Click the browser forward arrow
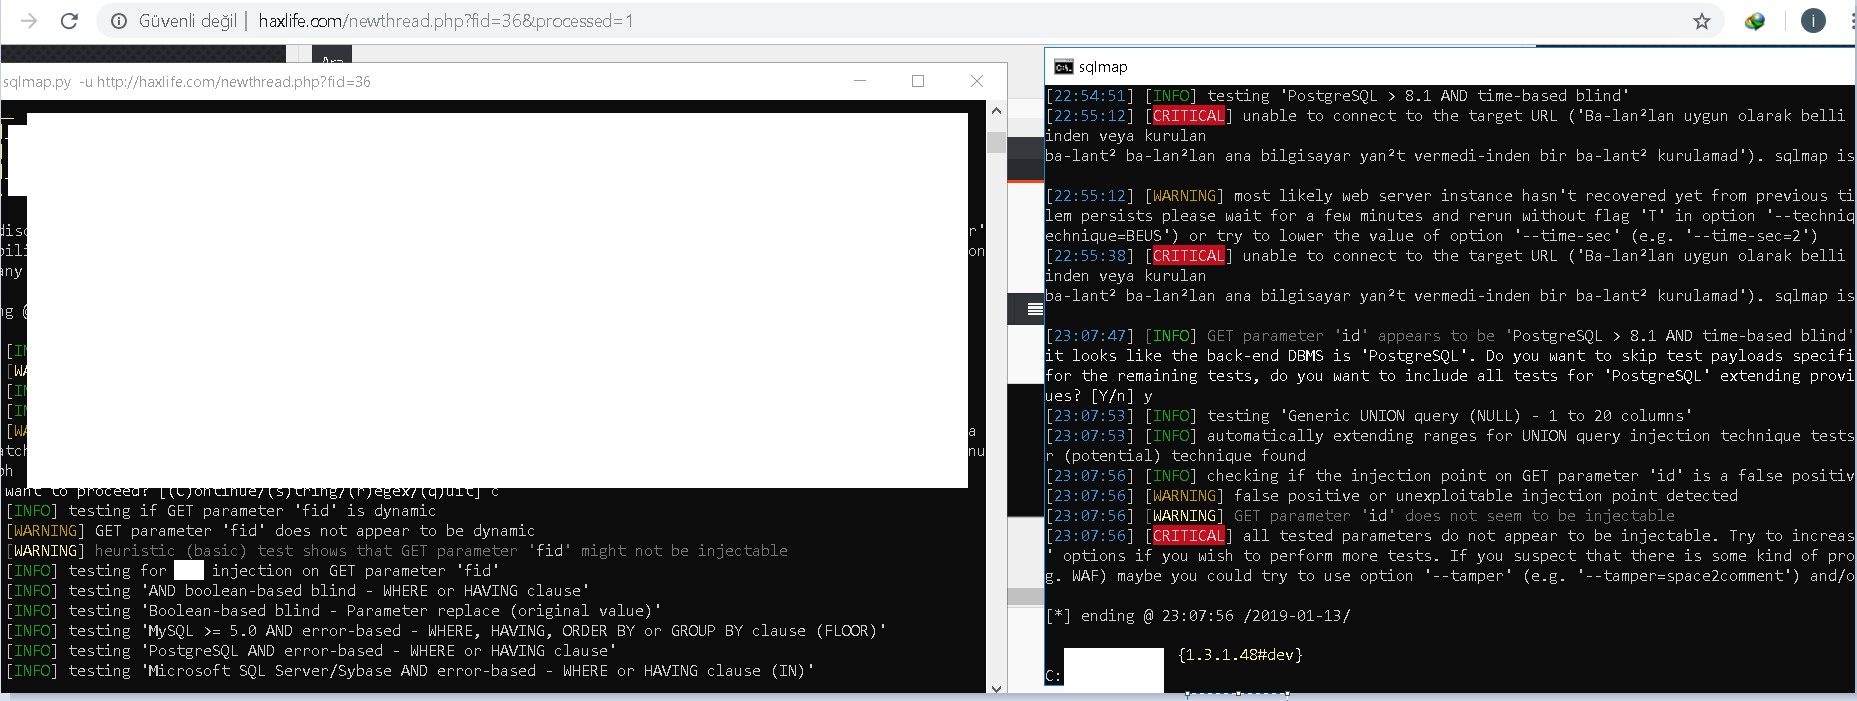The image size is (1857, 701). pos(29,20)
